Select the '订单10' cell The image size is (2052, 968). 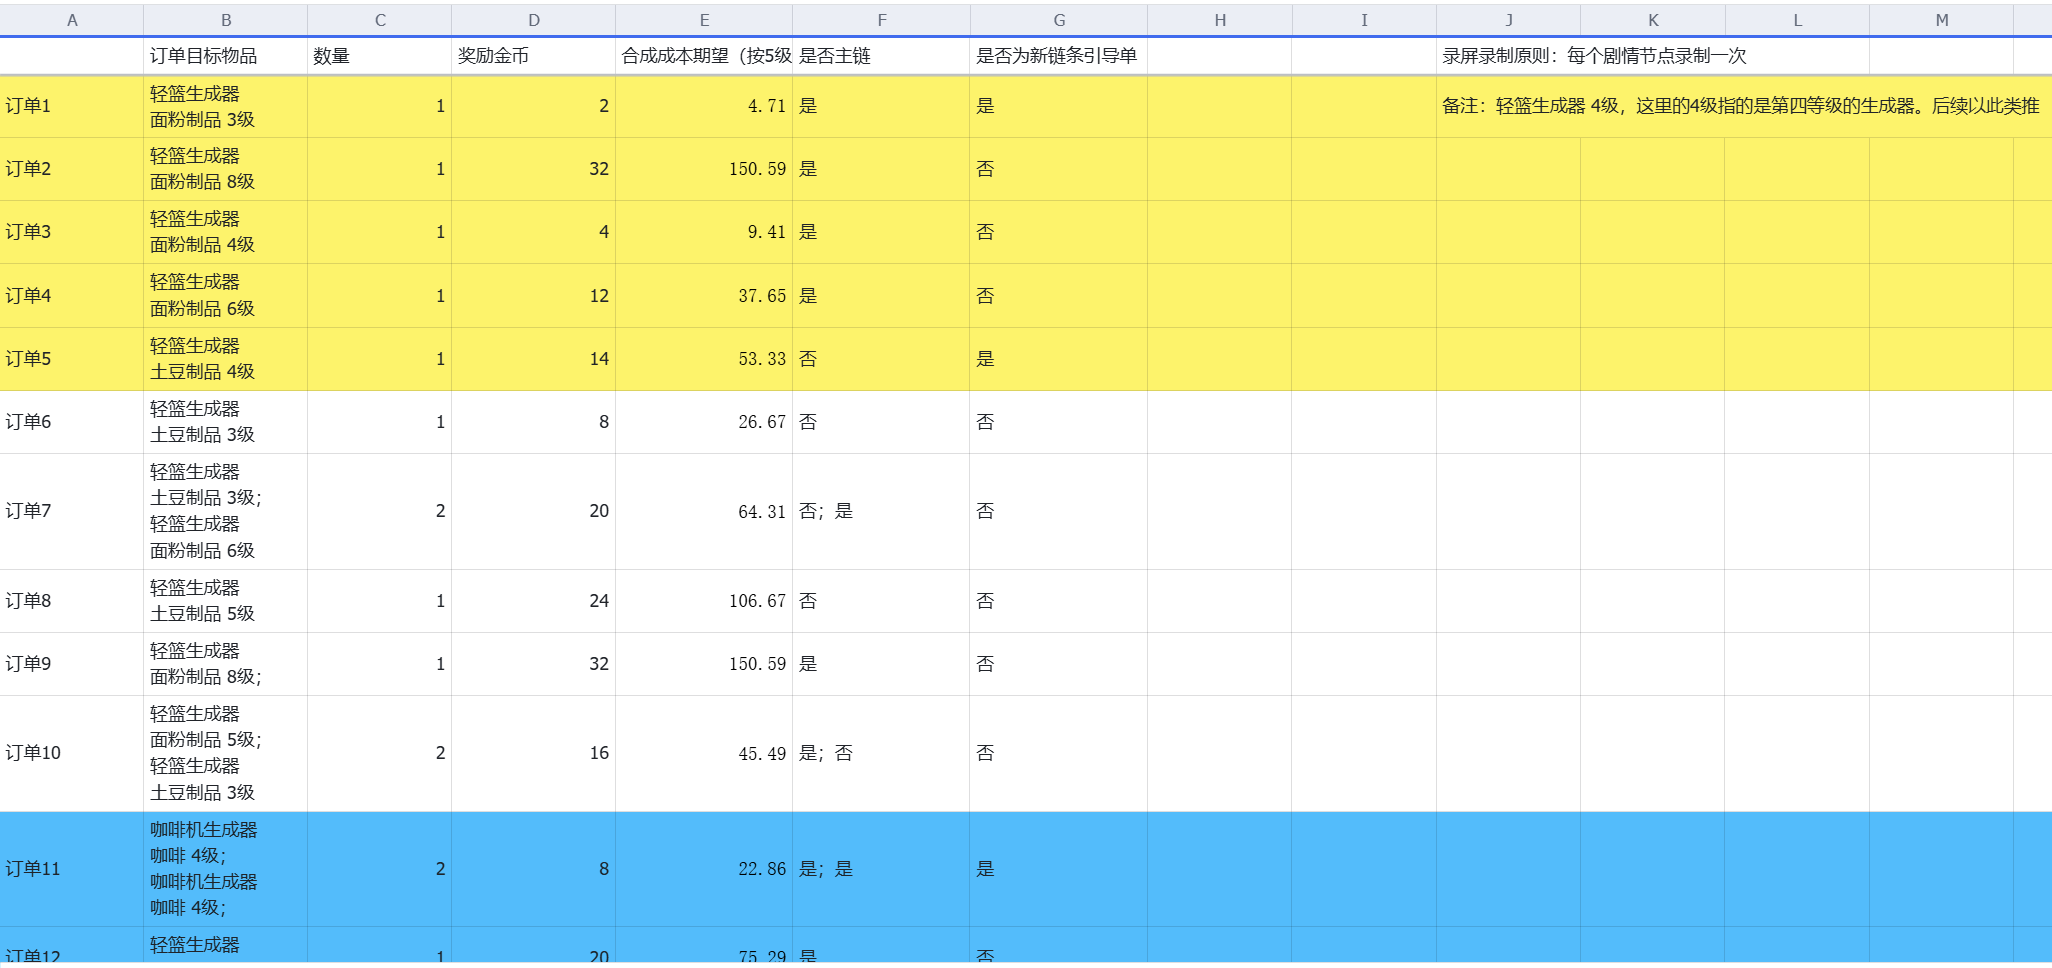(x=72, y=753)
